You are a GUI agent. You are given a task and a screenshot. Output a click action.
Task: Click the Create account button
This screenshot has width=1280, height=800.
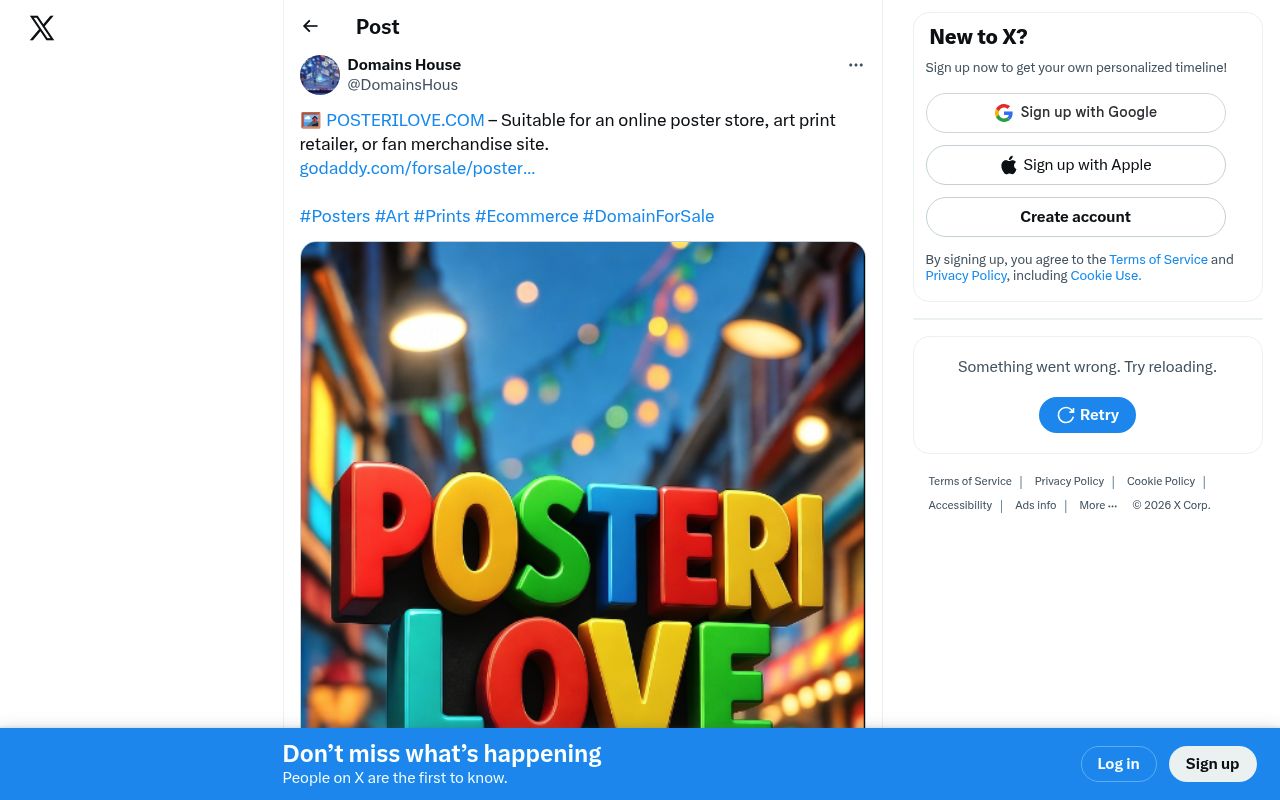(x=1075, y=217)
